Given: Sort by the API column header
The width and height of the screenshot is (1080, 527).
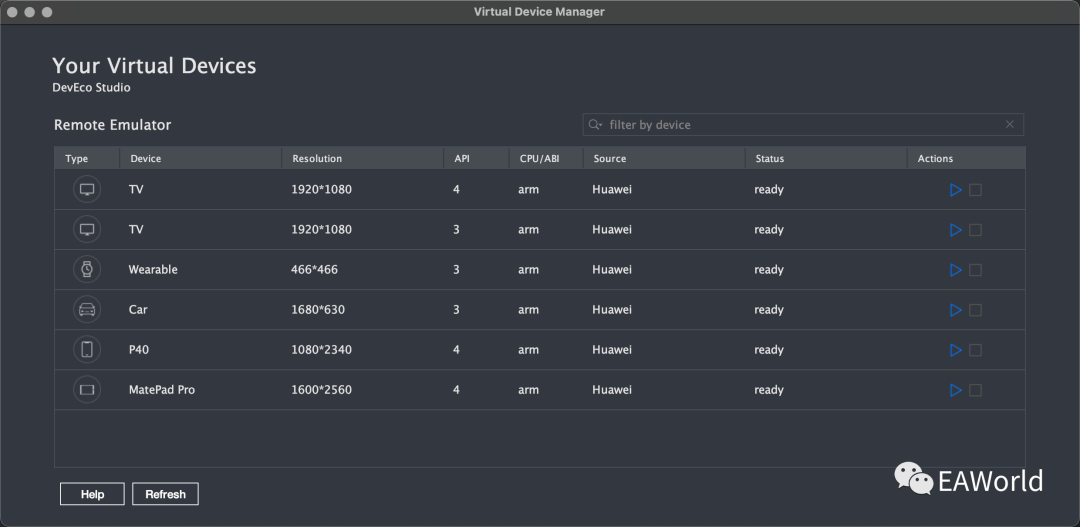Looking at the screenshot, I should tap(477, 158).
